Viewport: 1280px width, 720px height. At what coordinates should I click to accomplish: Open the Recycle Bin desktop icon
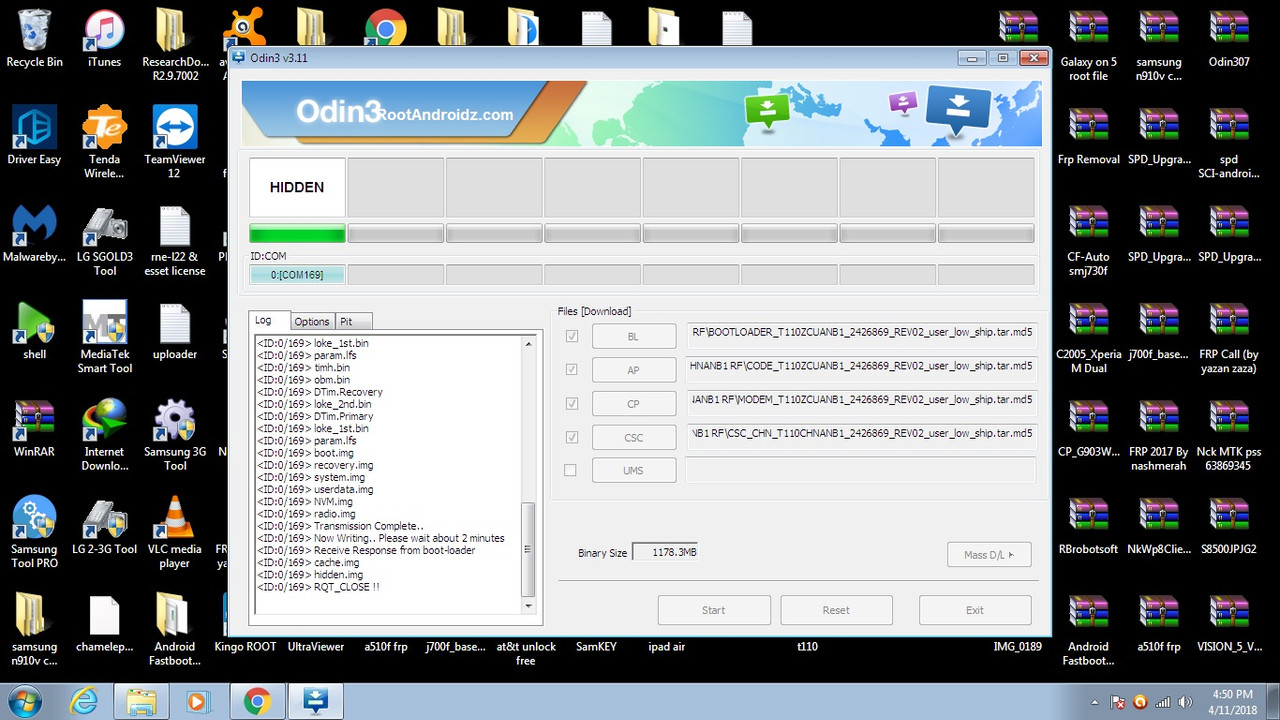pyautogui.click(x=34, y=39)
